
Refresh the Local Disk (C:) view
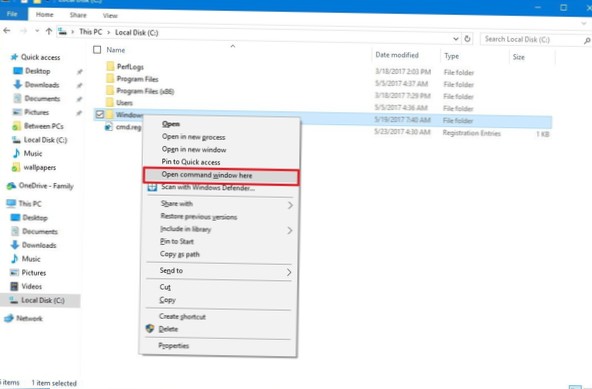point(467,39)
